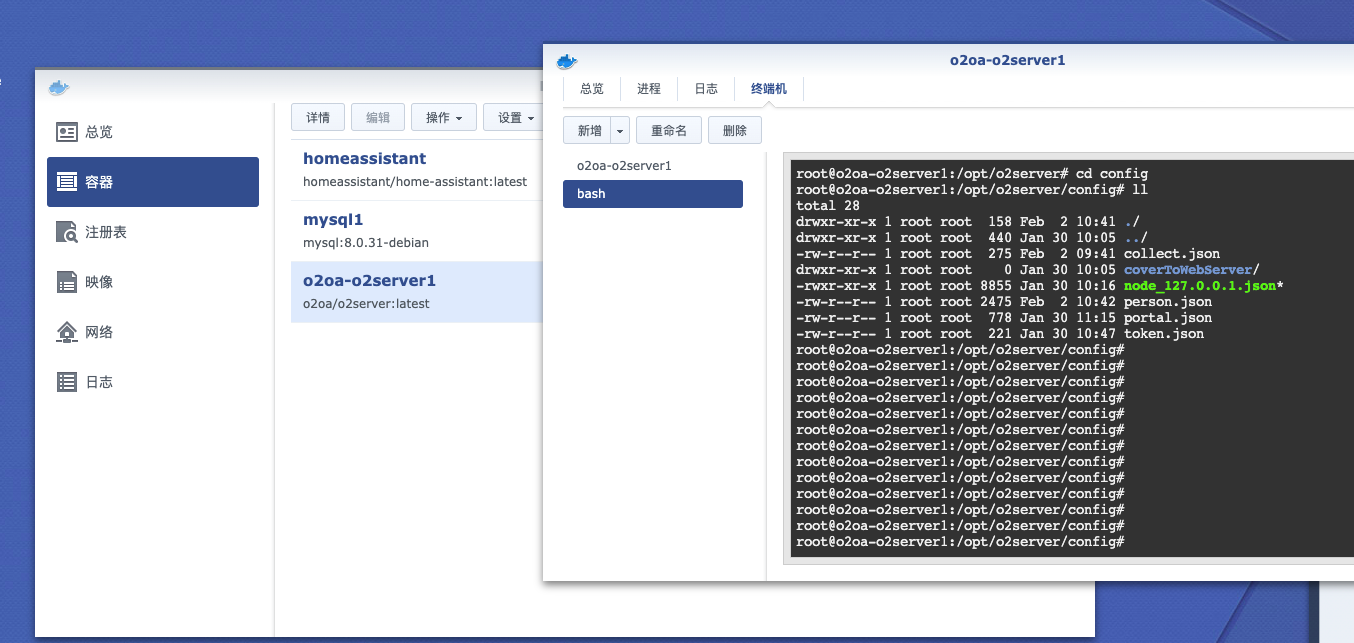Screen dimensions: 1354x643
Task: Switch to the 日志 tab in container window
Action: [706, 89]
